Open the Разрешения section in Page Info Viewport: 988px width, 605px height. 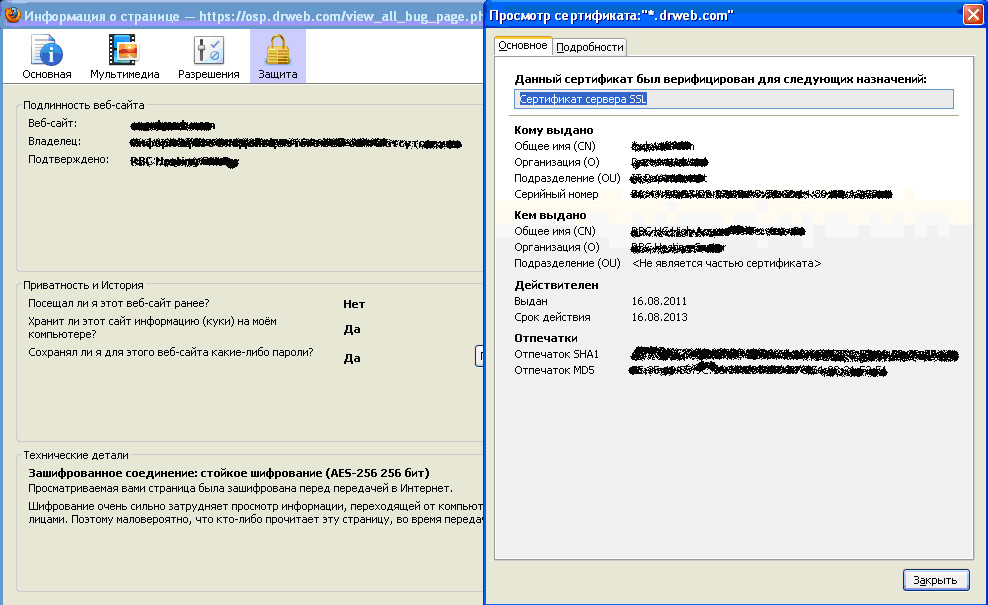pos(209,57)
